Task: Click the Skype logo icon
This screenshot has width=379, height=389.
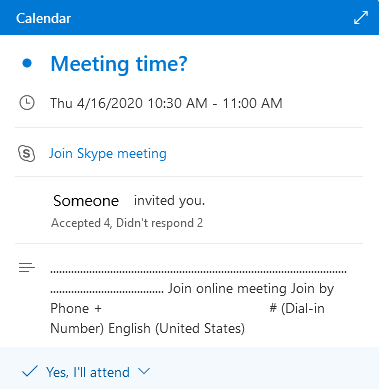Action: [x=26, y=154]
